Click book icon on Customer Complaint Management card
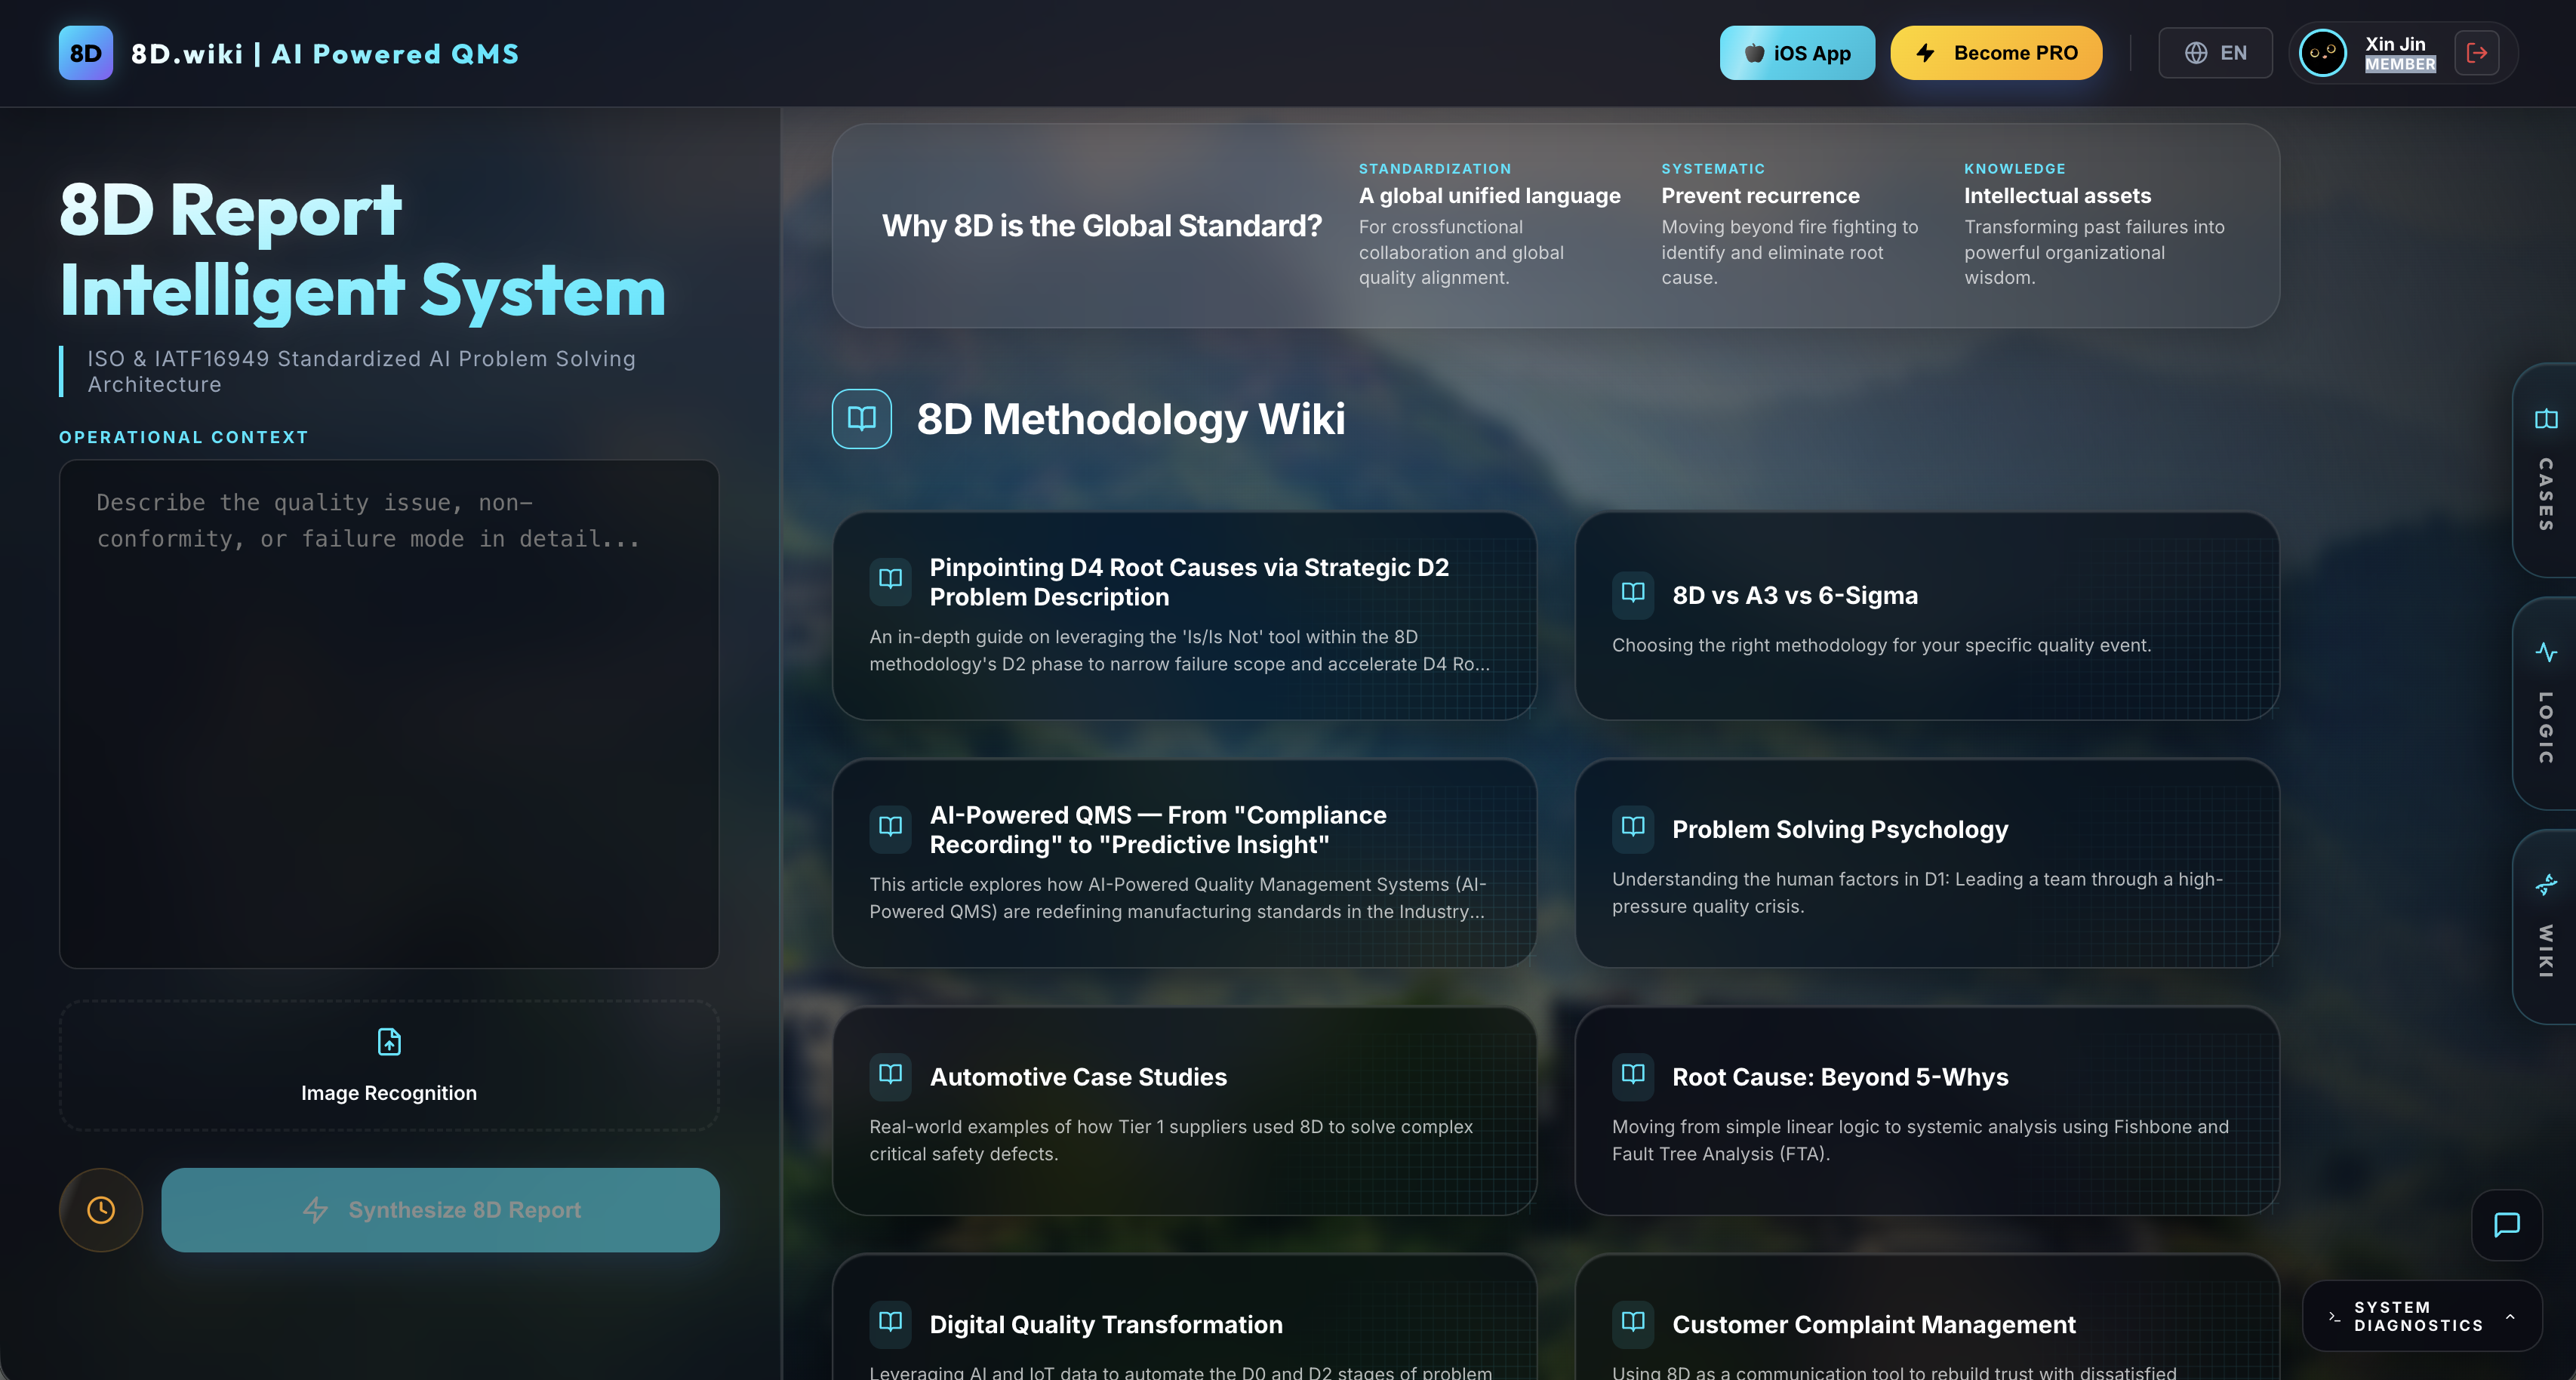This screenshot has height=1380, width=2576. [1633, 1323]
